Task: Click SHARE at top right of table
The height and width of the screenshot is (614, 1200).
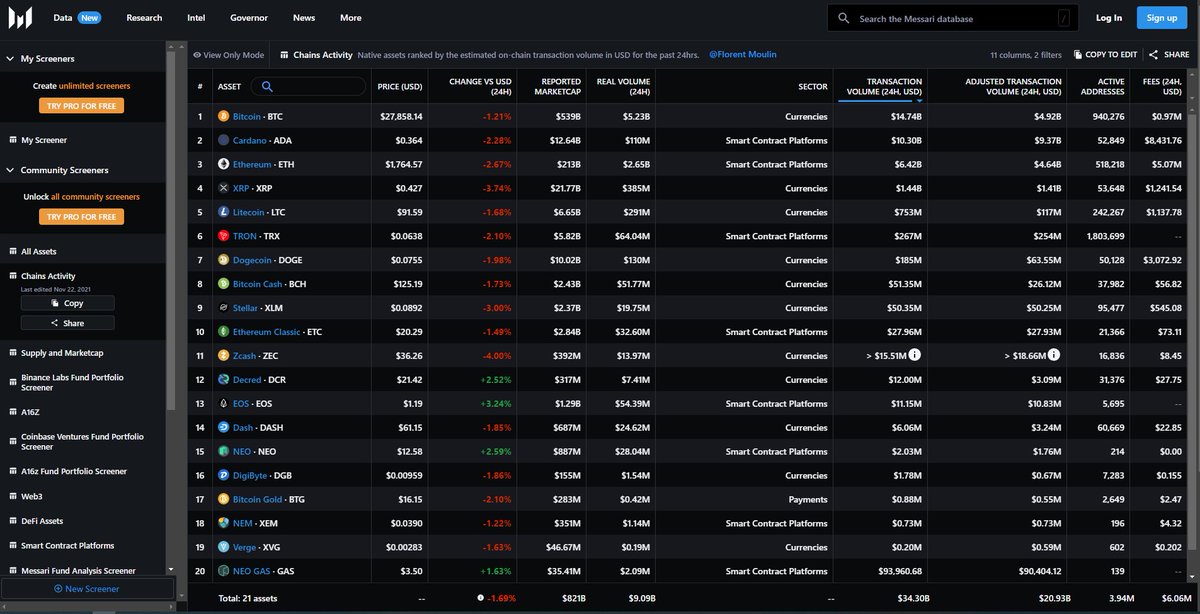Action: click(x=1169, y=55)
